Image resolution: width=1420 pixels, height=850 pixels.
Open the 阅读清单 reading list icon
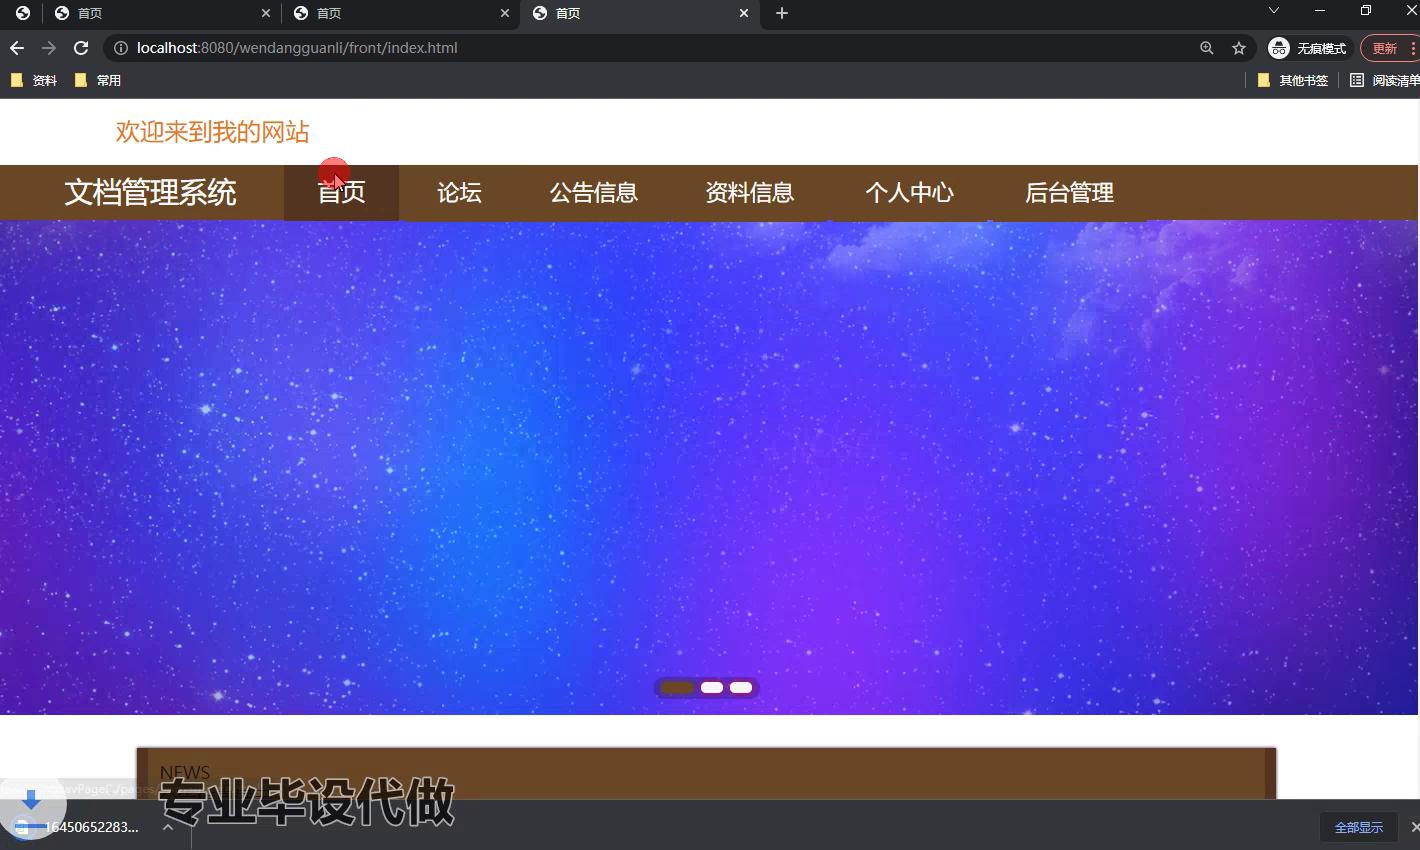(1357, 80)
